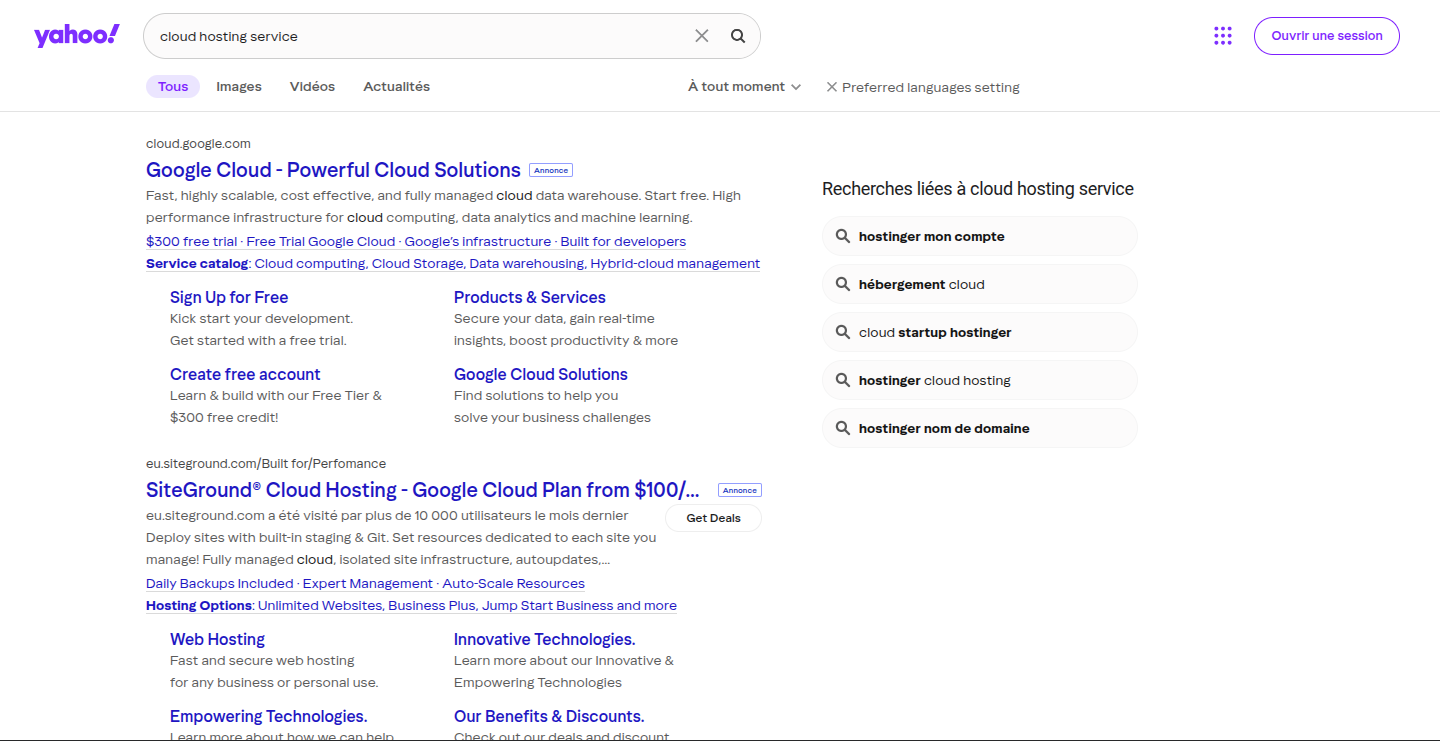1440x741 pixels.
Task: Expand the À tout moment time filter
Action: click(744, 87)
